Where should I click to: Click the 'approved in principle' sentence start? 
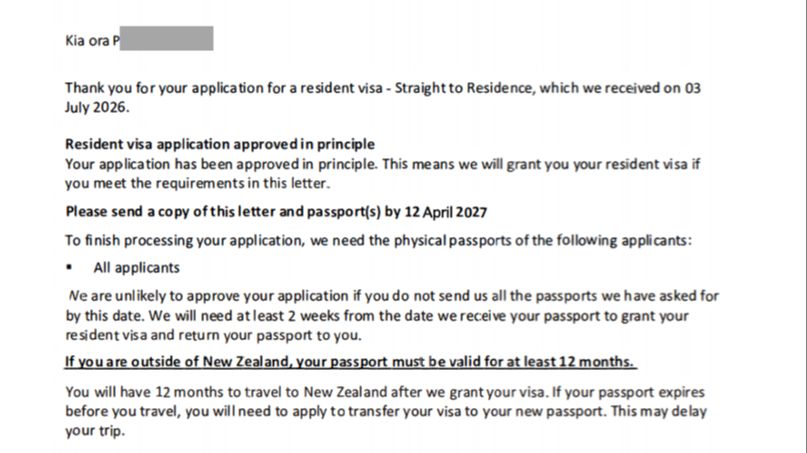(x=221, y=164)
